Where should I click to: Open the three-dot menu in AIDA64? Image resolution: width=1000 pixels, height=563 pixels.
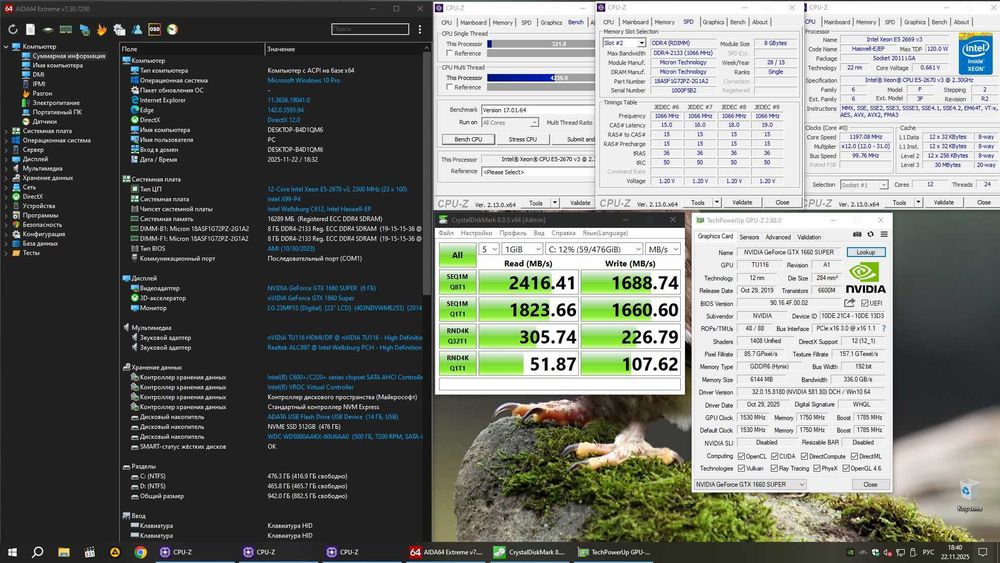point(420,29)
